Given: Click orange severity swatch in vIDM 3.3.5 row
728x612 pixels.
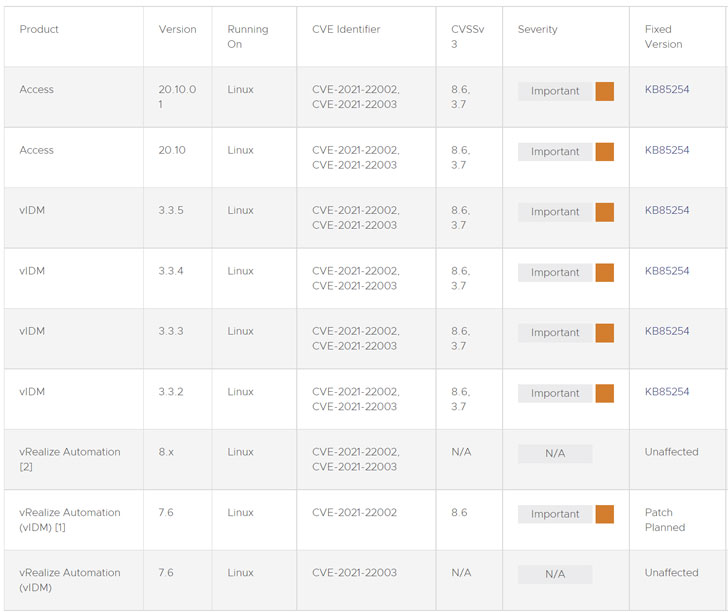Looking at the screenshot, I should (604, 212).
